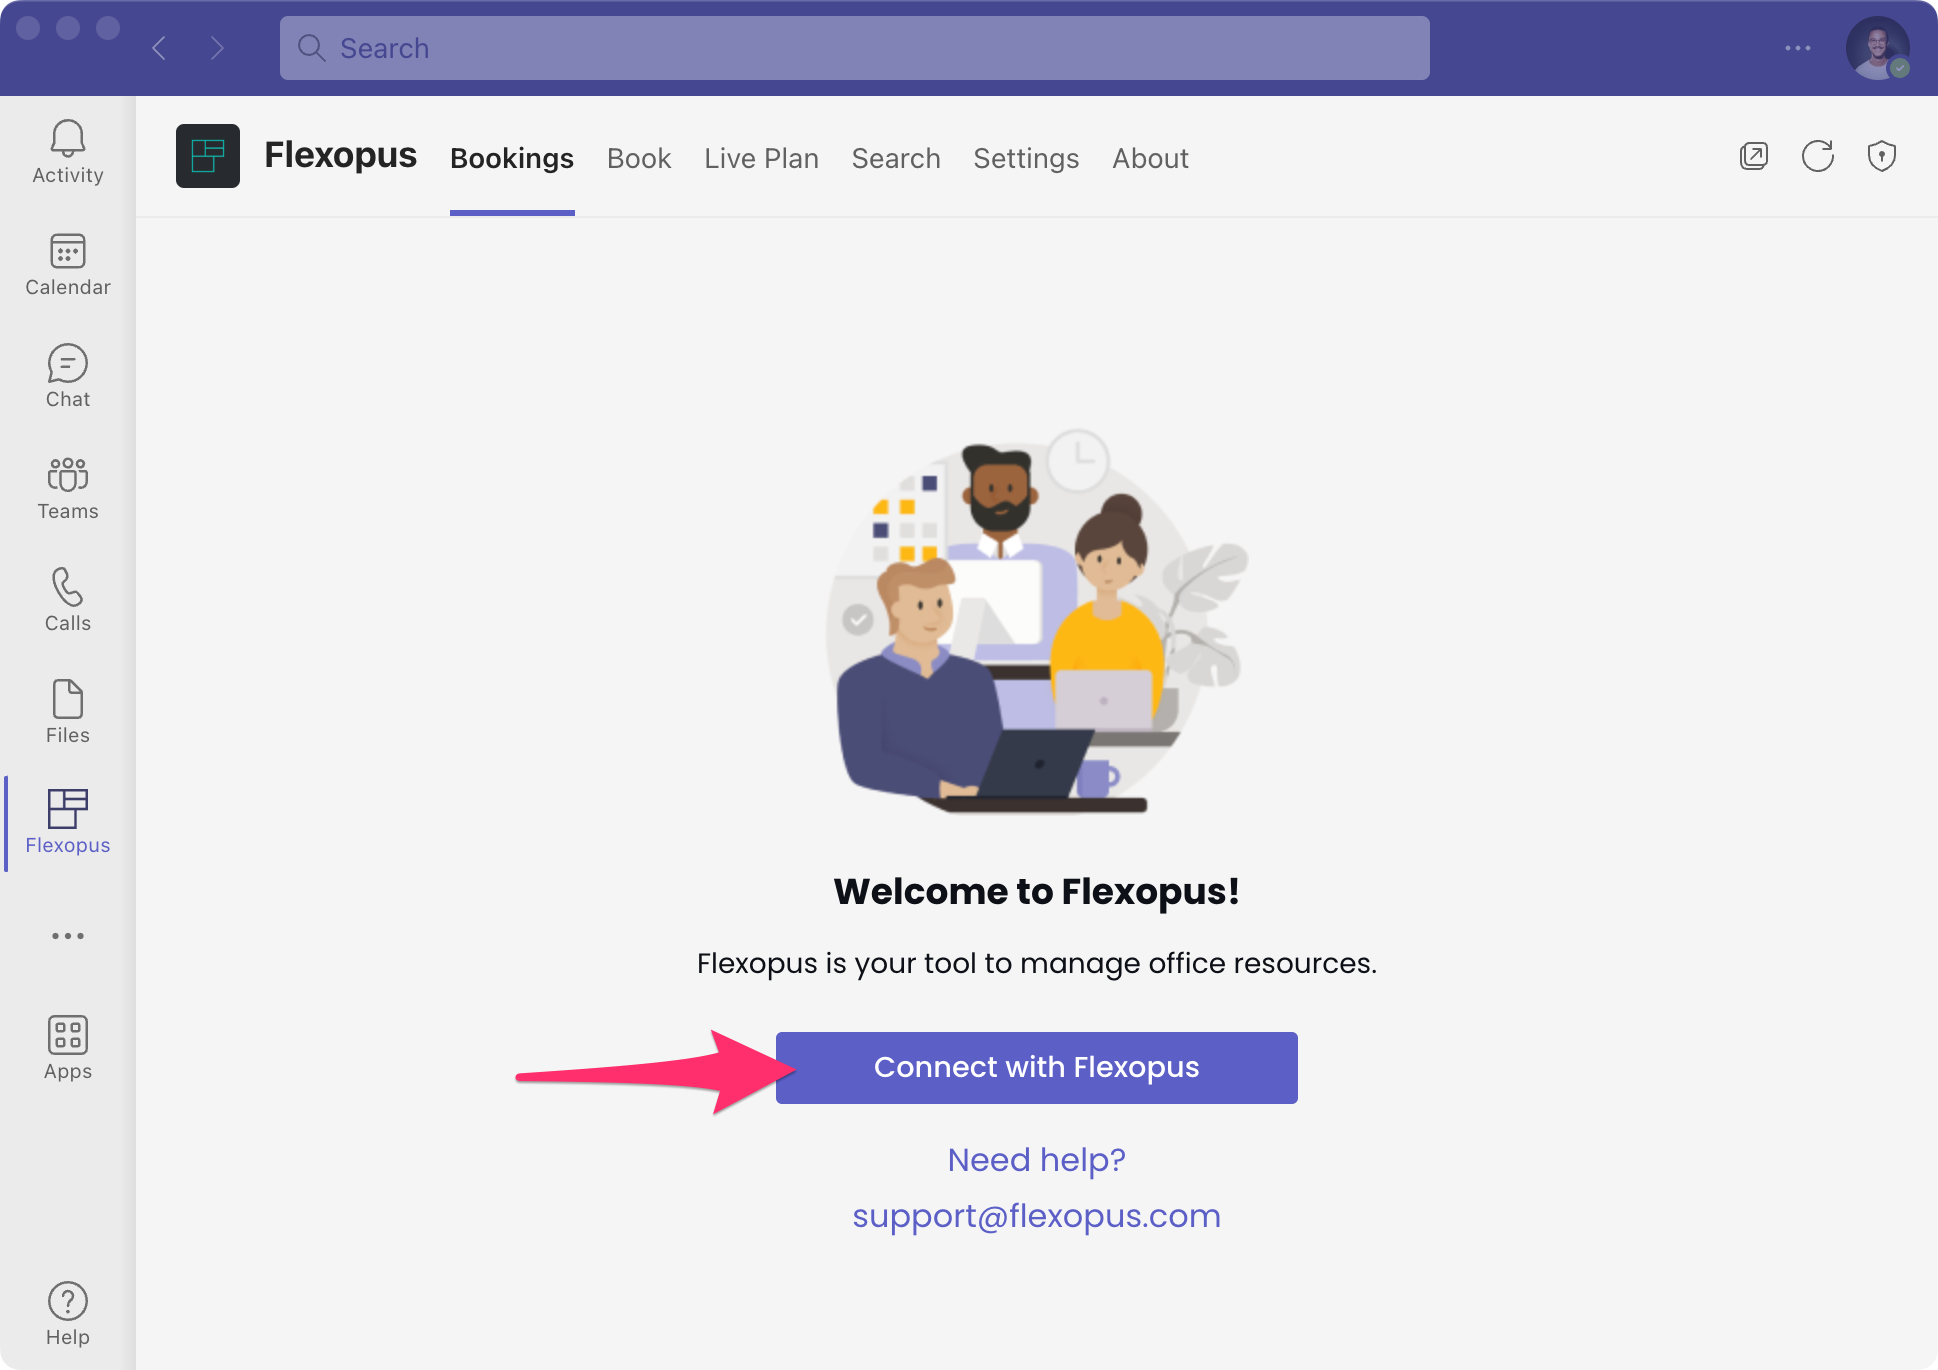Open Chat in left sidebar
This screenshot has width=1938, height=1370.
click(67, 377)
